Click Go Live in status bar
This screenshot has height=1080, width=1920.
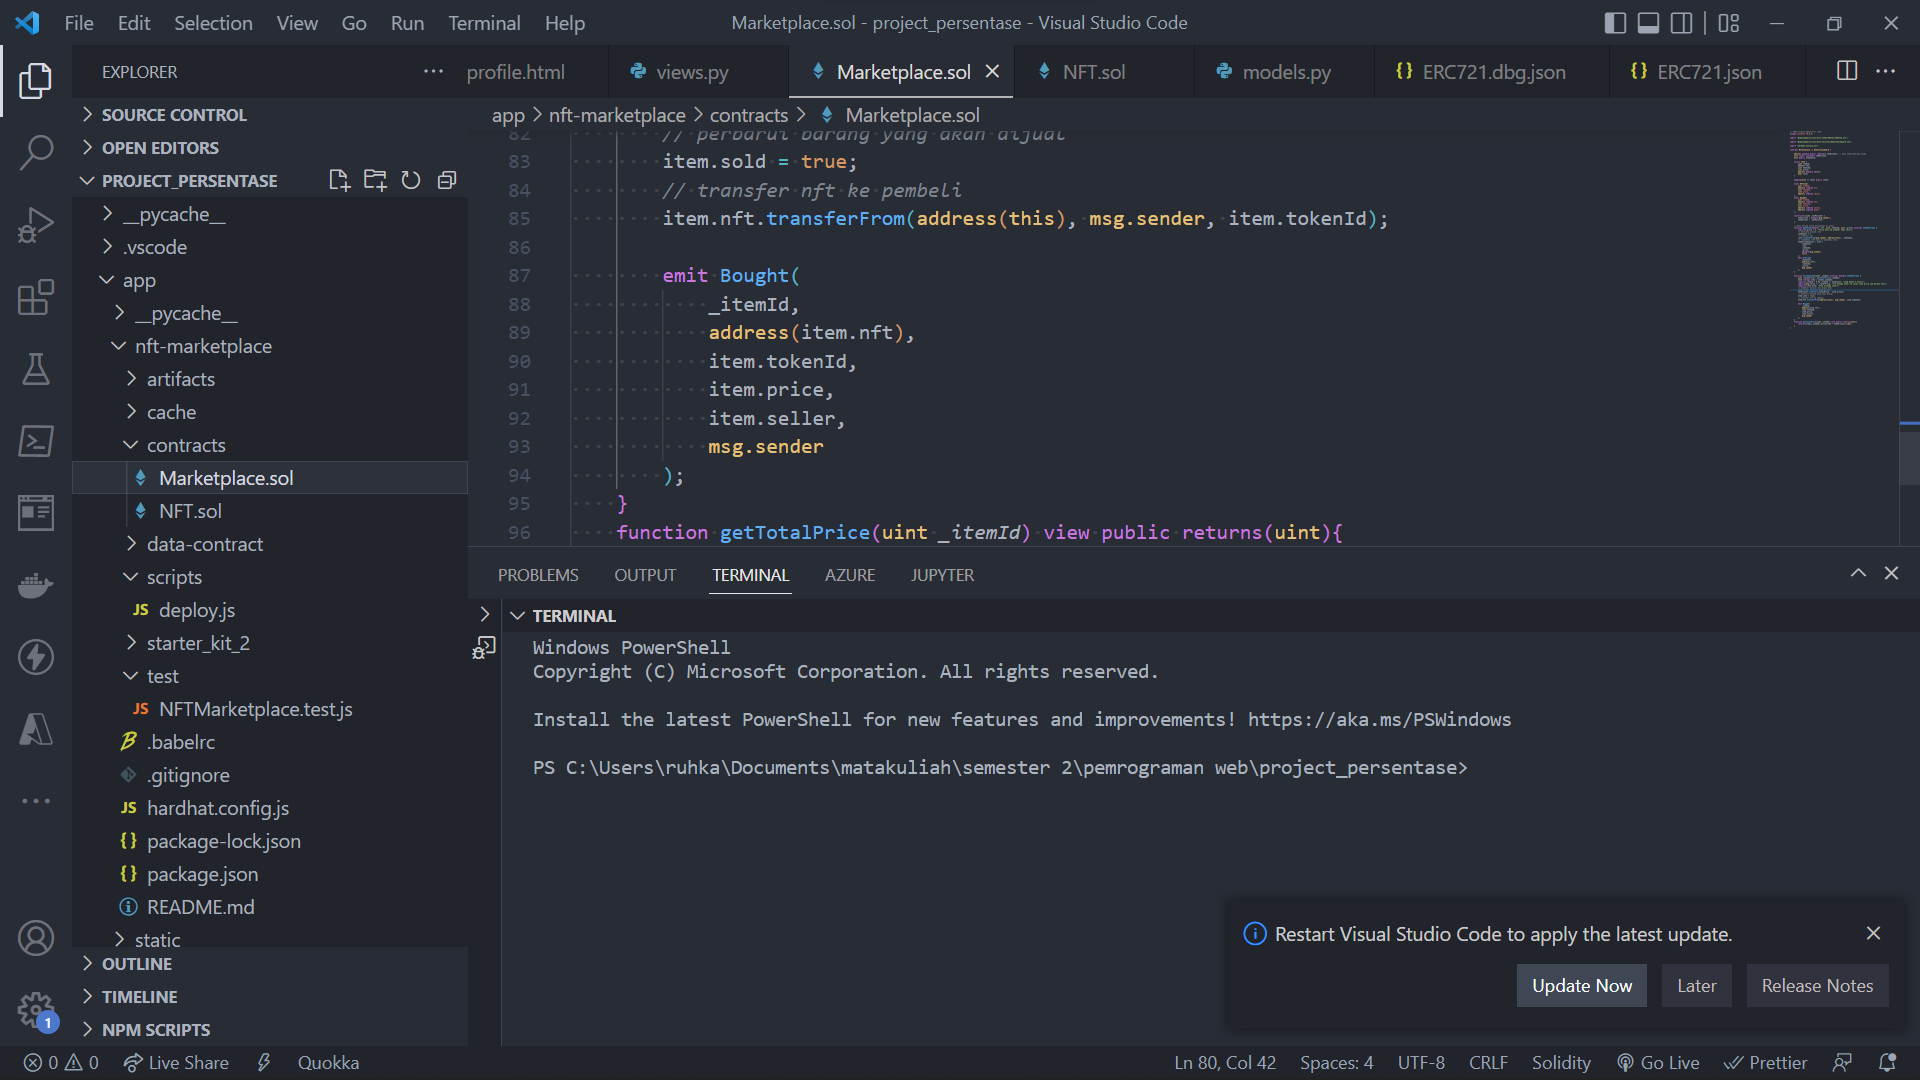1658,1063
